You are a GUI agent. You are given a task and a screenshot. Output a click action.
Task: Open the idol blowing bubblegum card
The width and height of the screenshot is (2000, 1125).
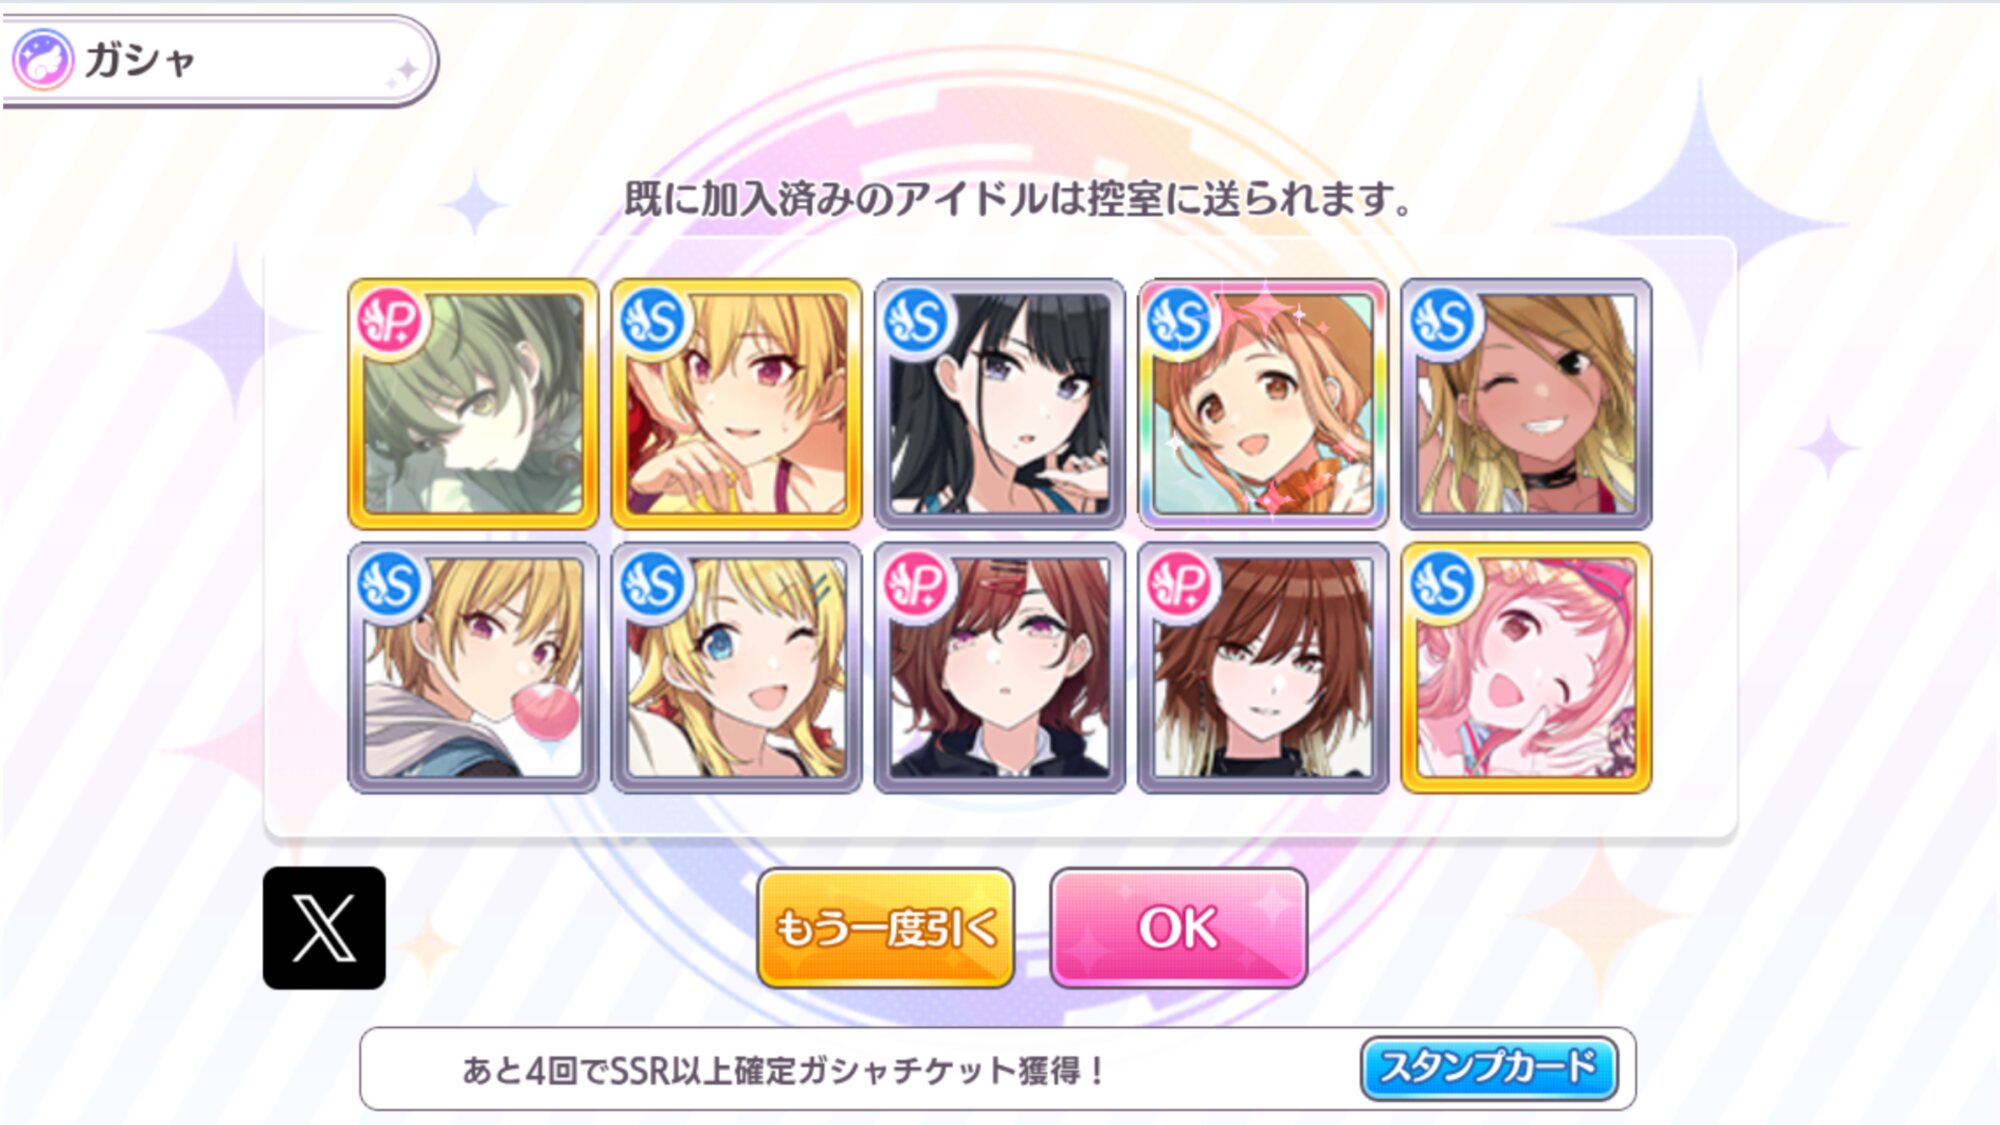pos(473,668)
